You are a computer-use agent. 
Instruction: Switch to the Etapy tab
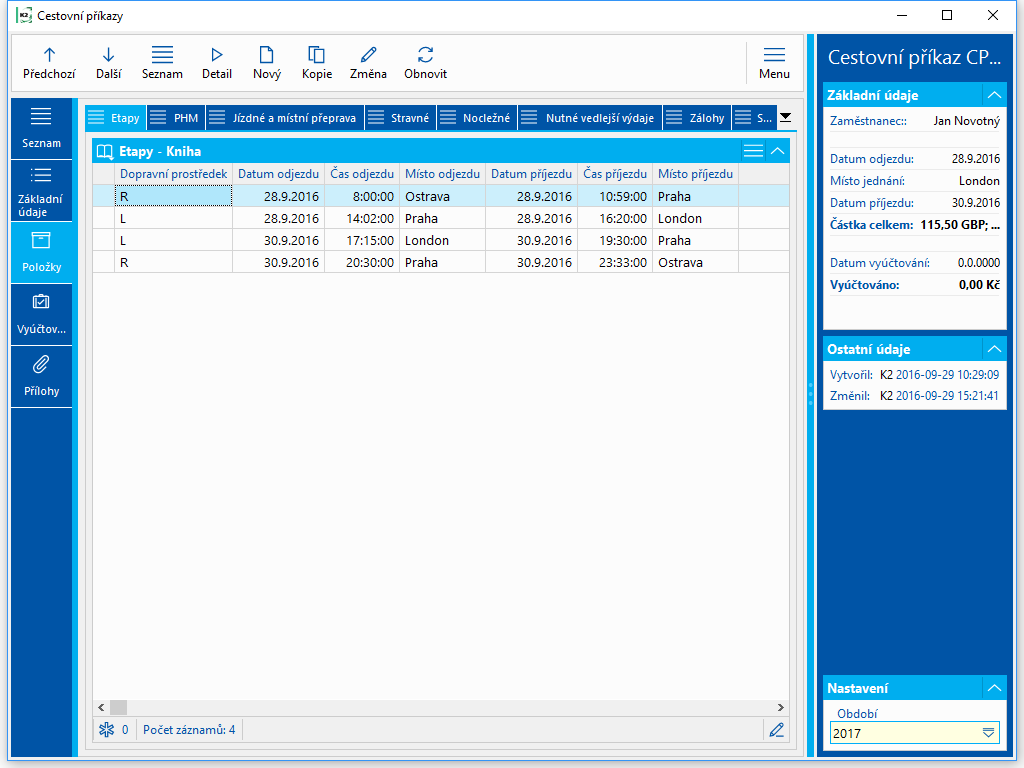click(116, 118)
